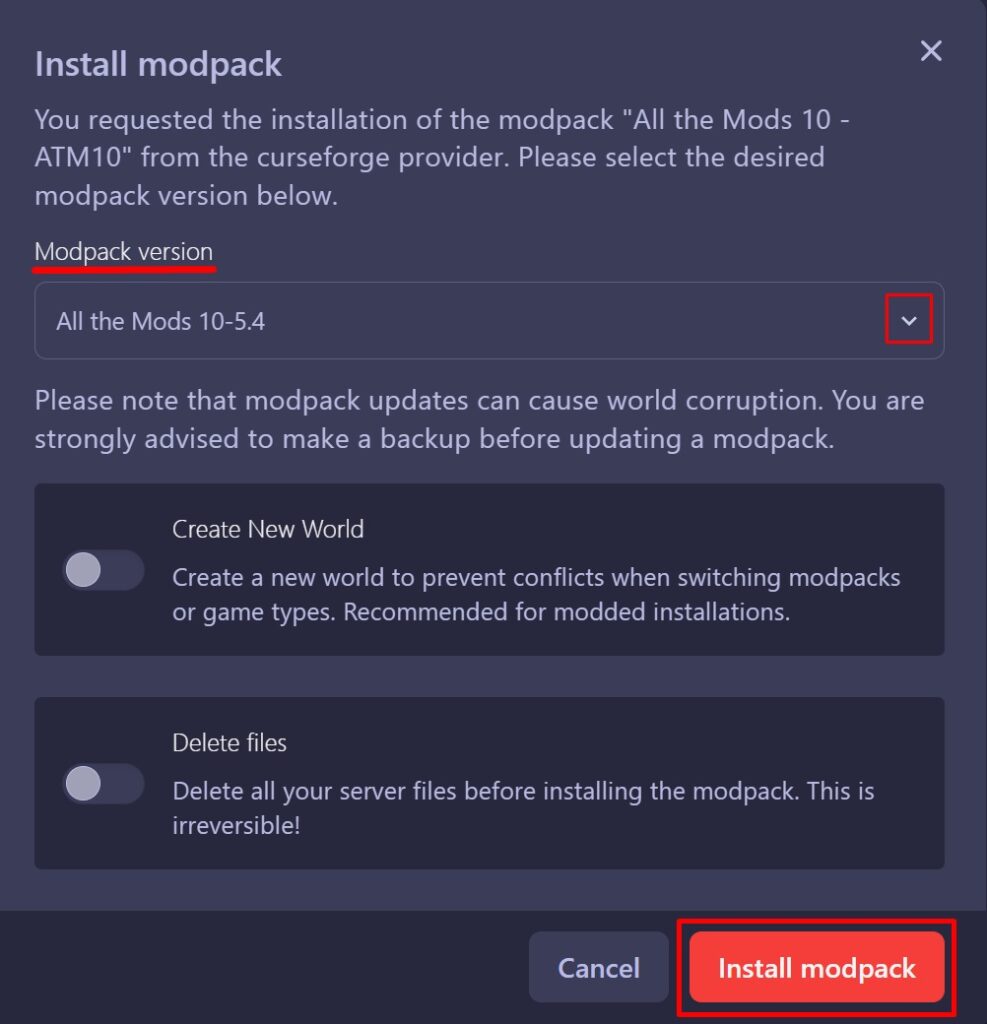Select the "Create New World" heading text
Viewport: 987px width, 1024px height.
click(x=268, y=529)
